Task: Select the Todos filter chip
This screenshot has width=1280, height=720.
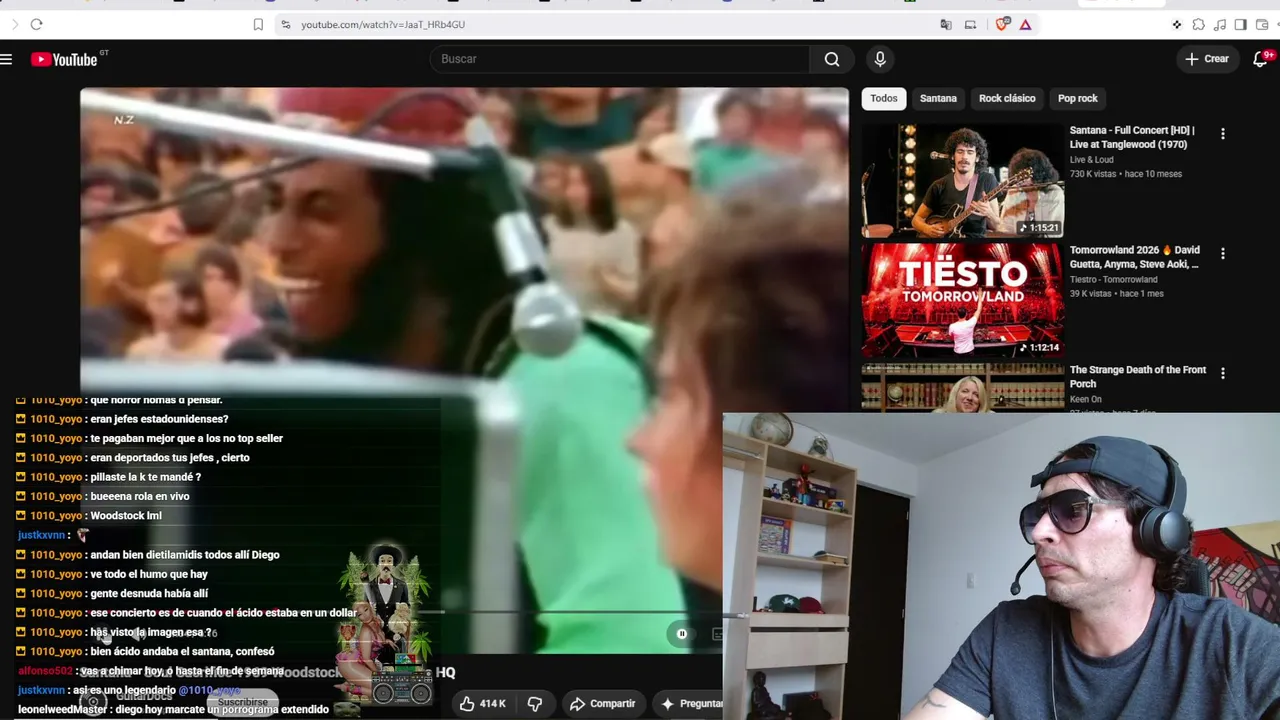Action: tap(884, 98)
